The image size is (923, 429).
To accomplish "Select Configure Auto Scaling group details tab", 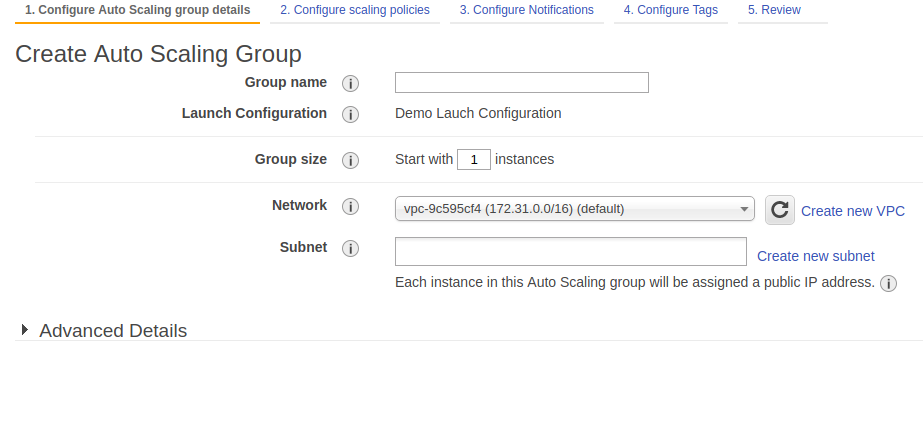I will click(x=137, y=10).
